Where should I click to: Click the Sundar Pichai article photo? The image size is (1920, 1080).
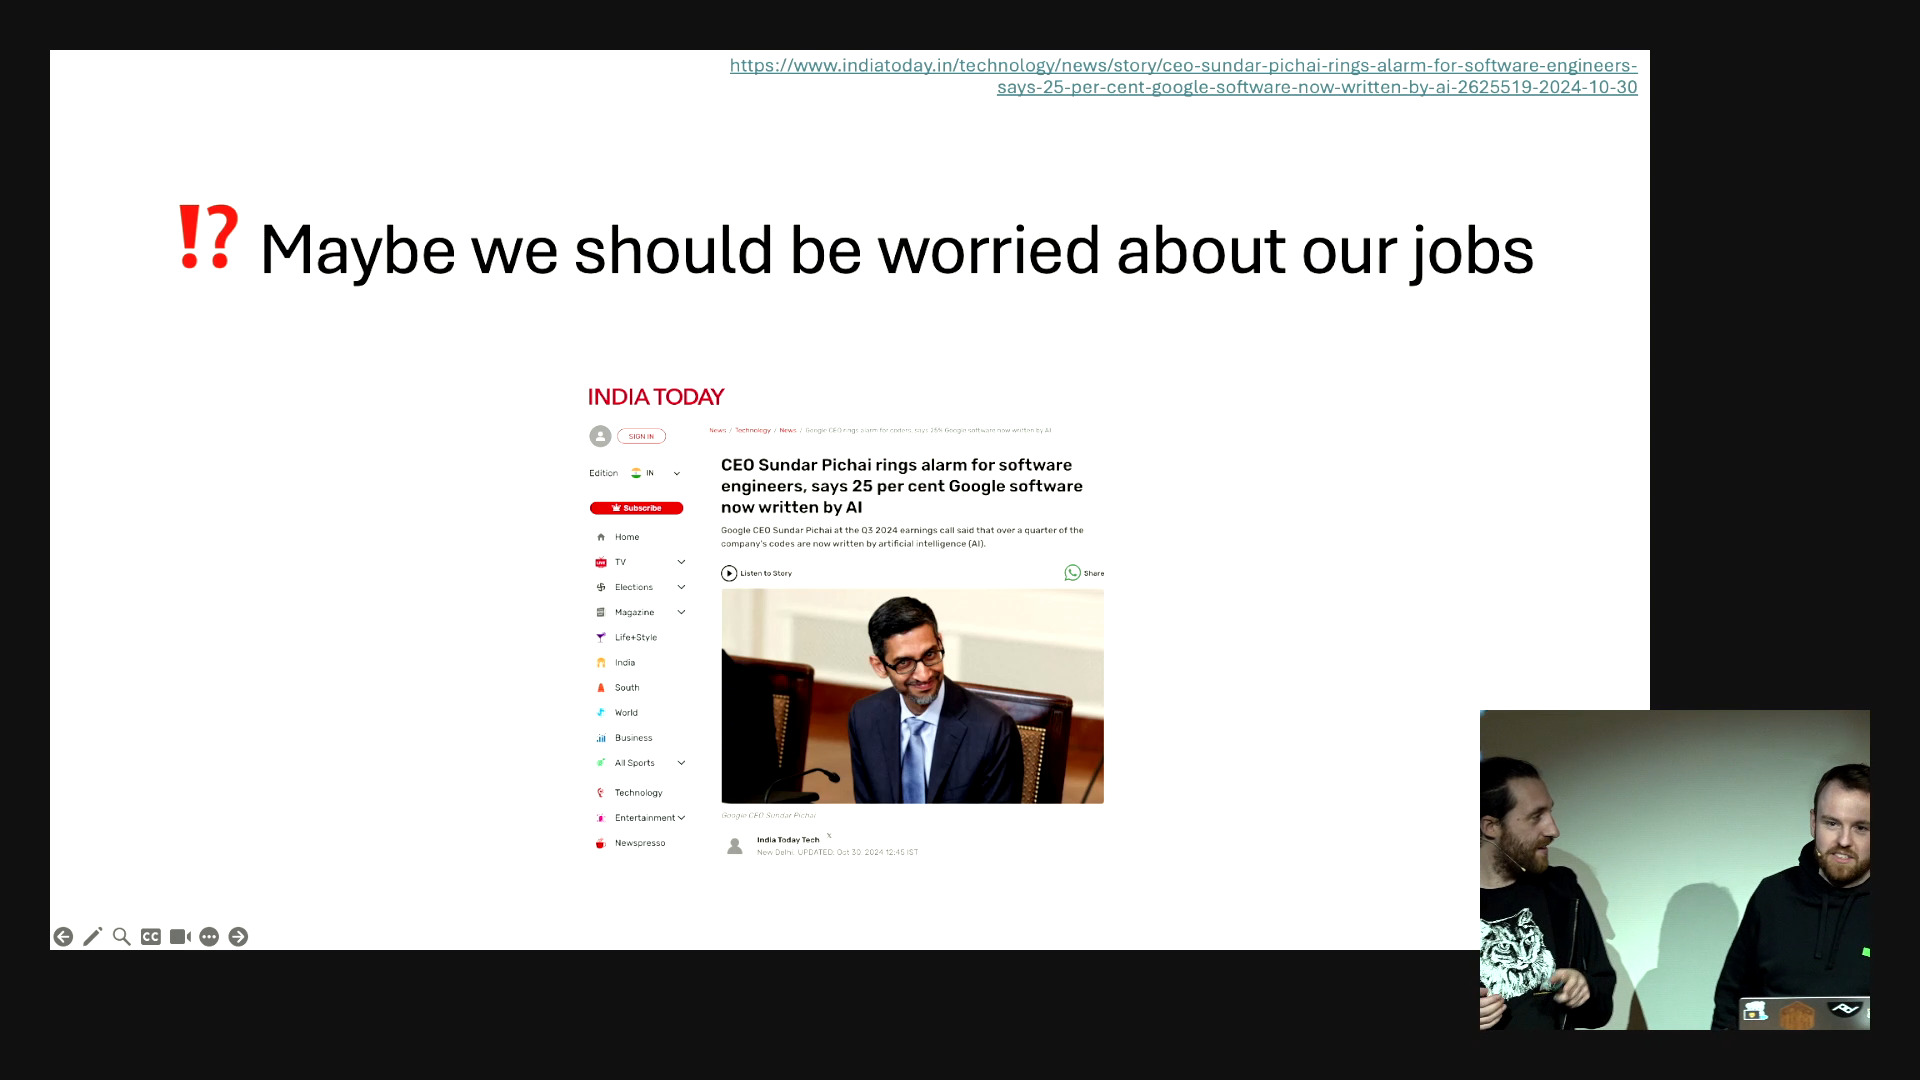912,696
